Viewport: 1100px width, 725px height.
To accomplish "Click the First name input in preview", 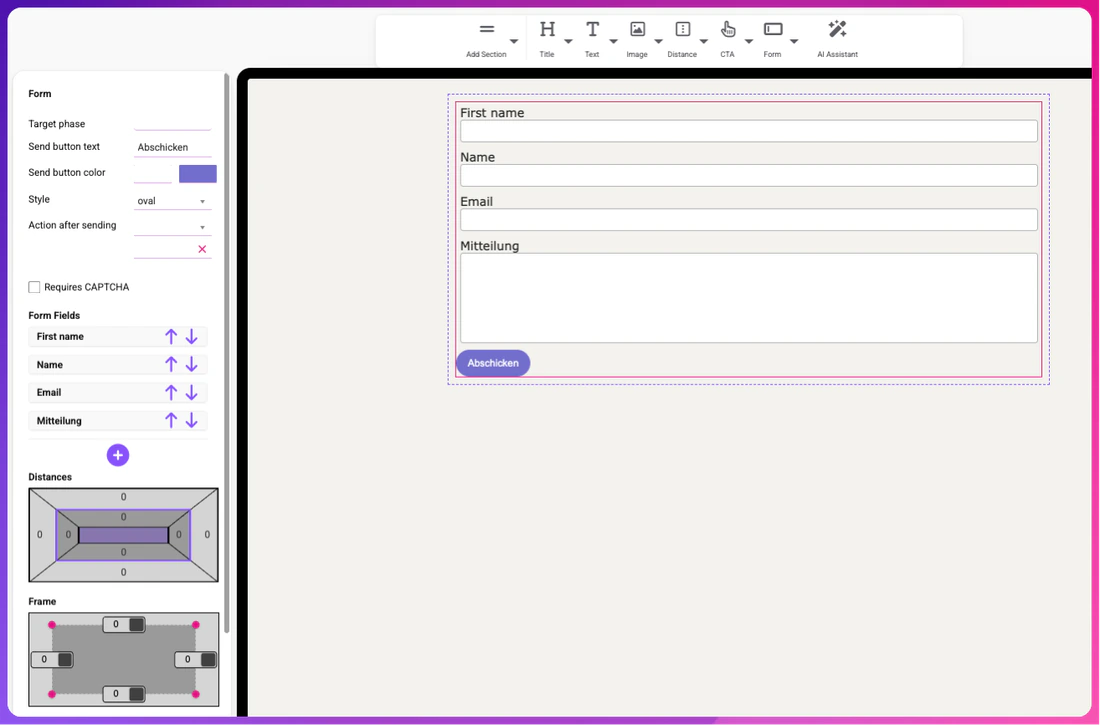I will (749, 131).
